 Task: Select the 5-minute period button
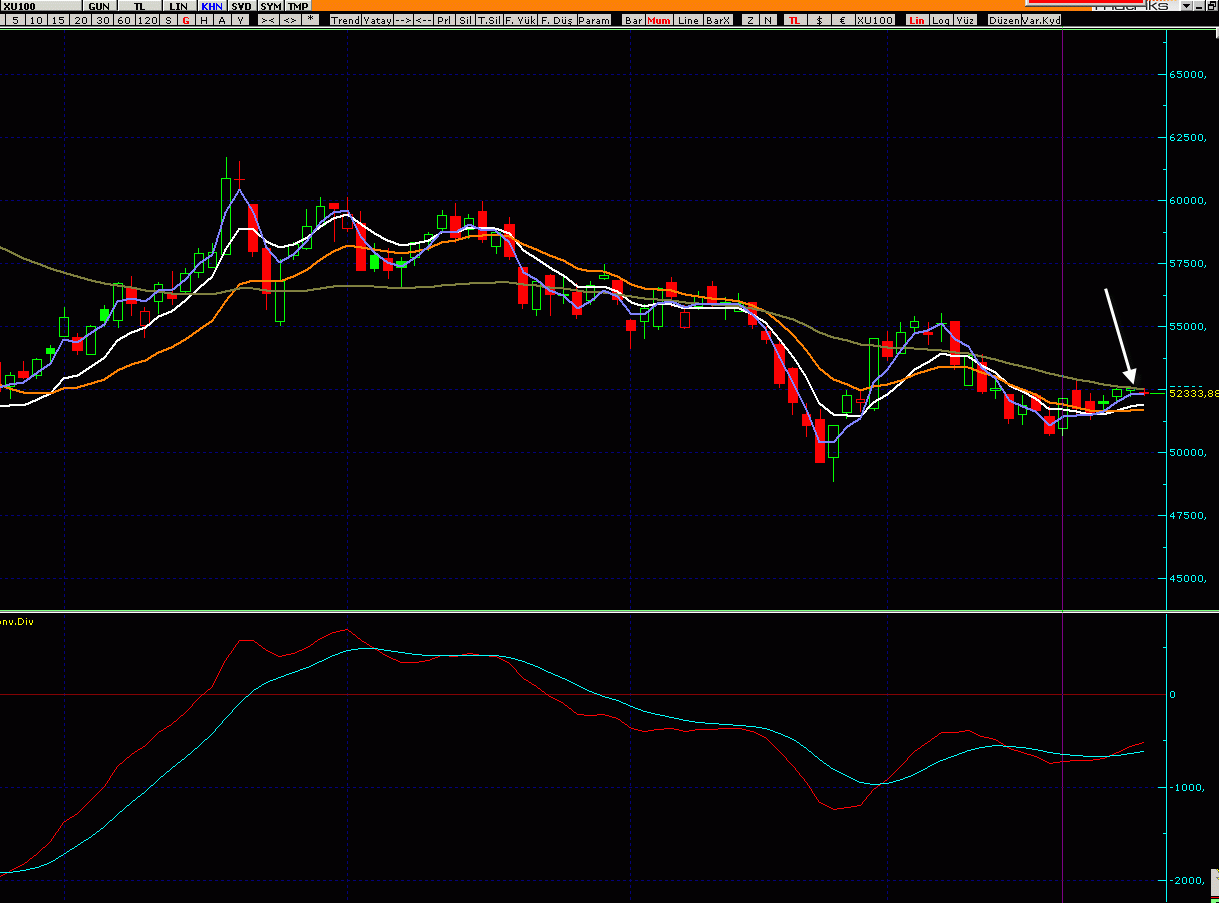(x=14, y=20)
